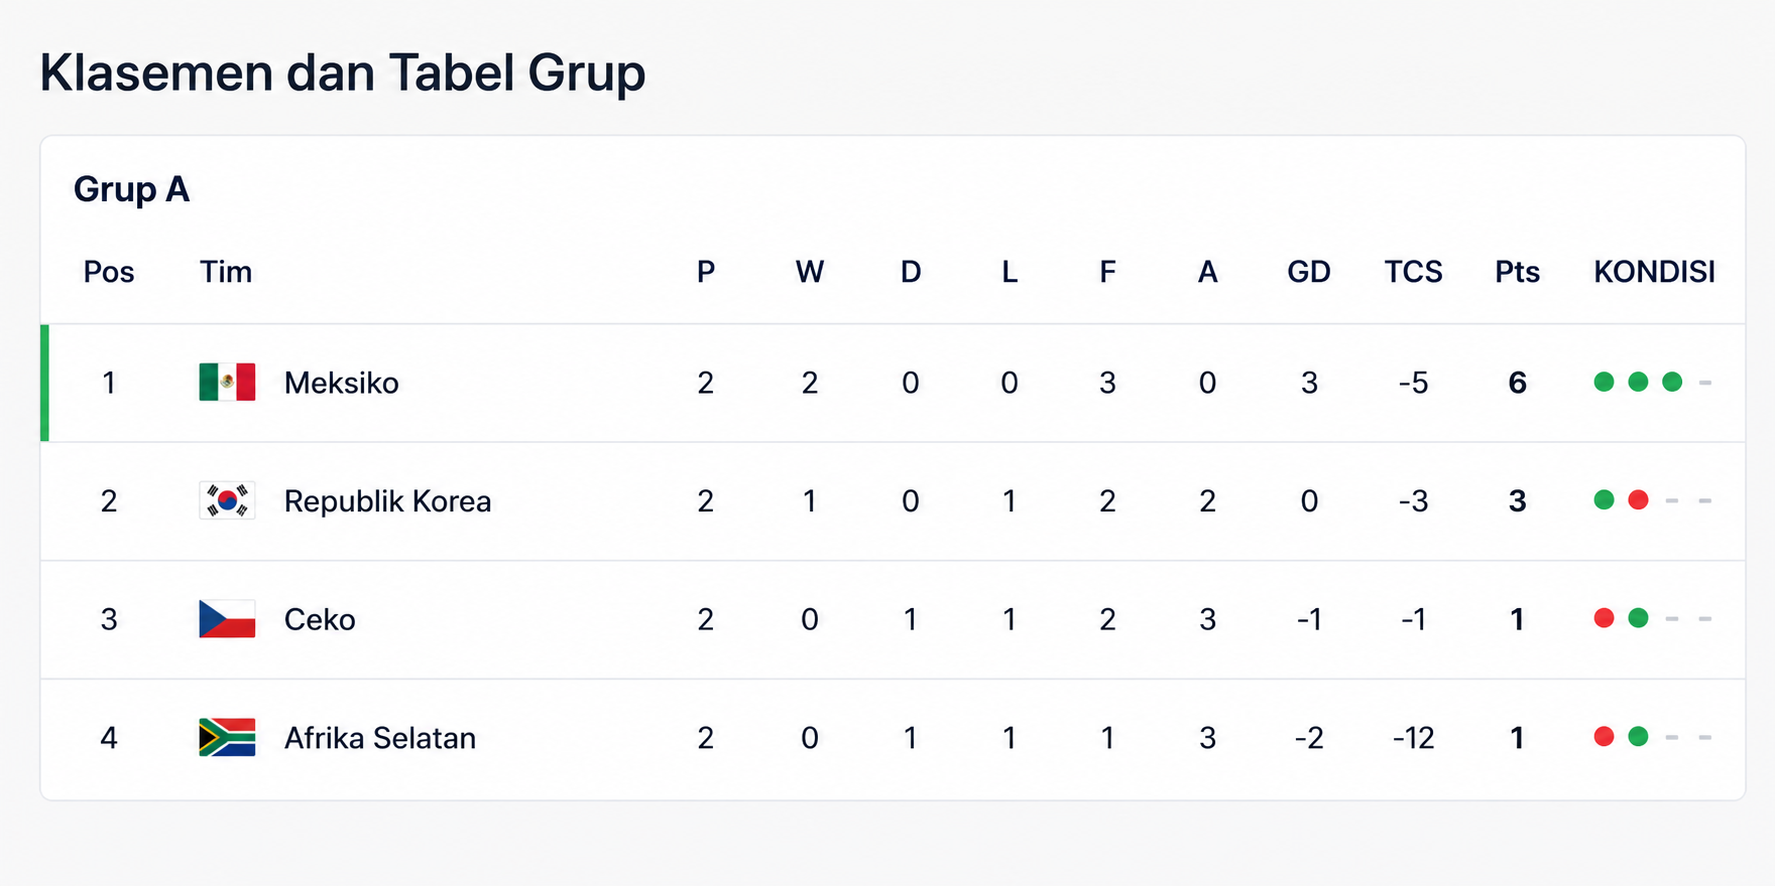Click Afrika Selatan's green form dot
The image size is (1775, 886).
point(1638,737)
